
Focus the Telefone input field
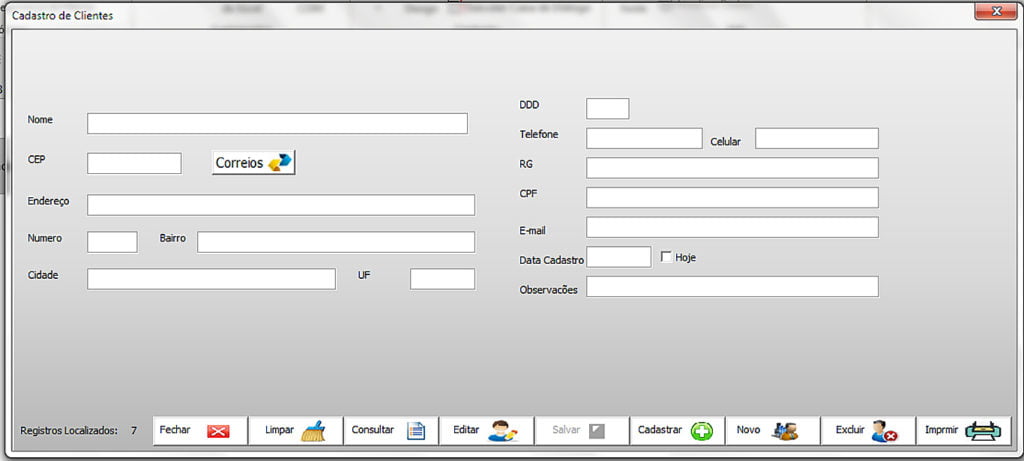(x=644, y=138)
